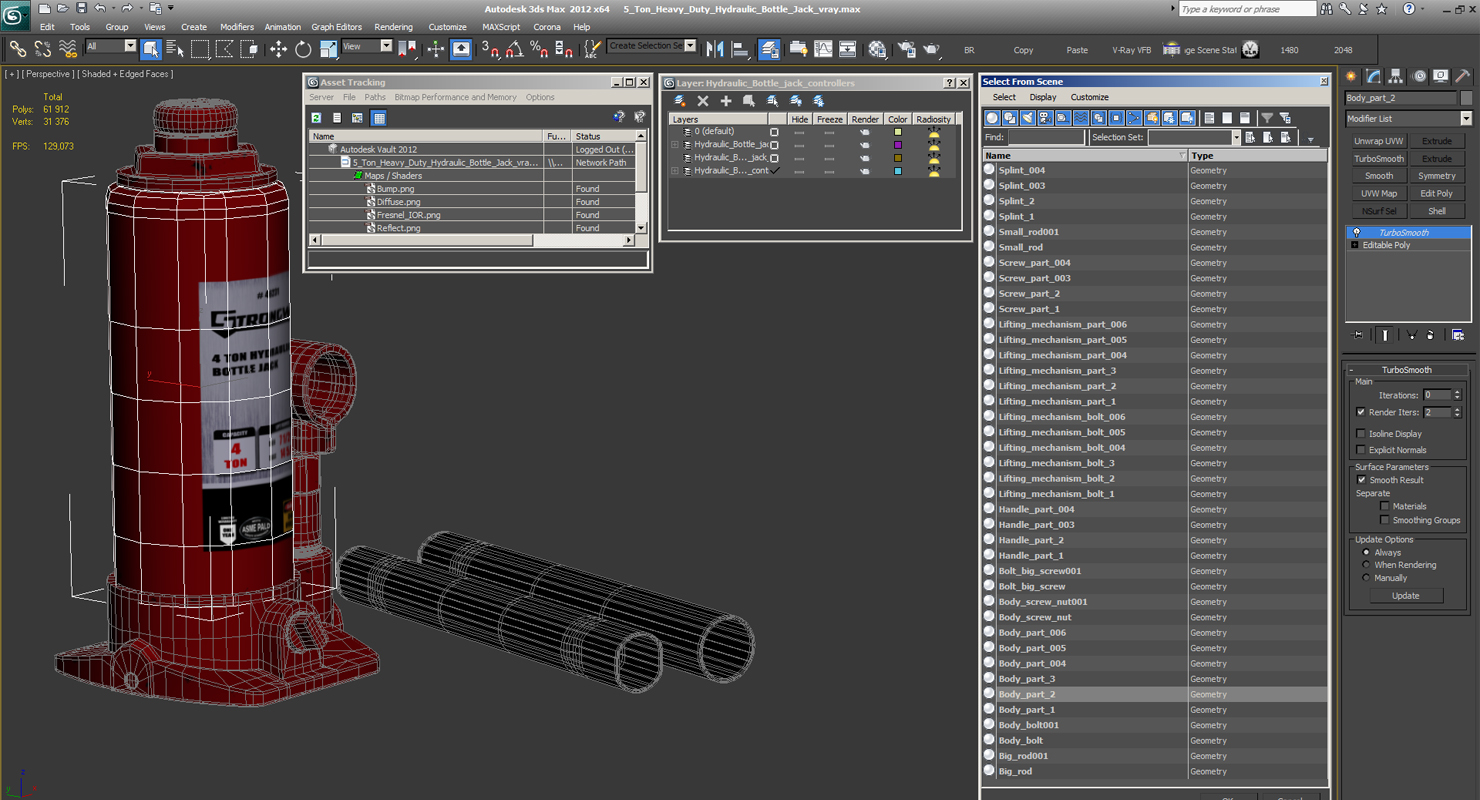Toggle the TurboSmooth modifier lightbulb

(1356, 232)
